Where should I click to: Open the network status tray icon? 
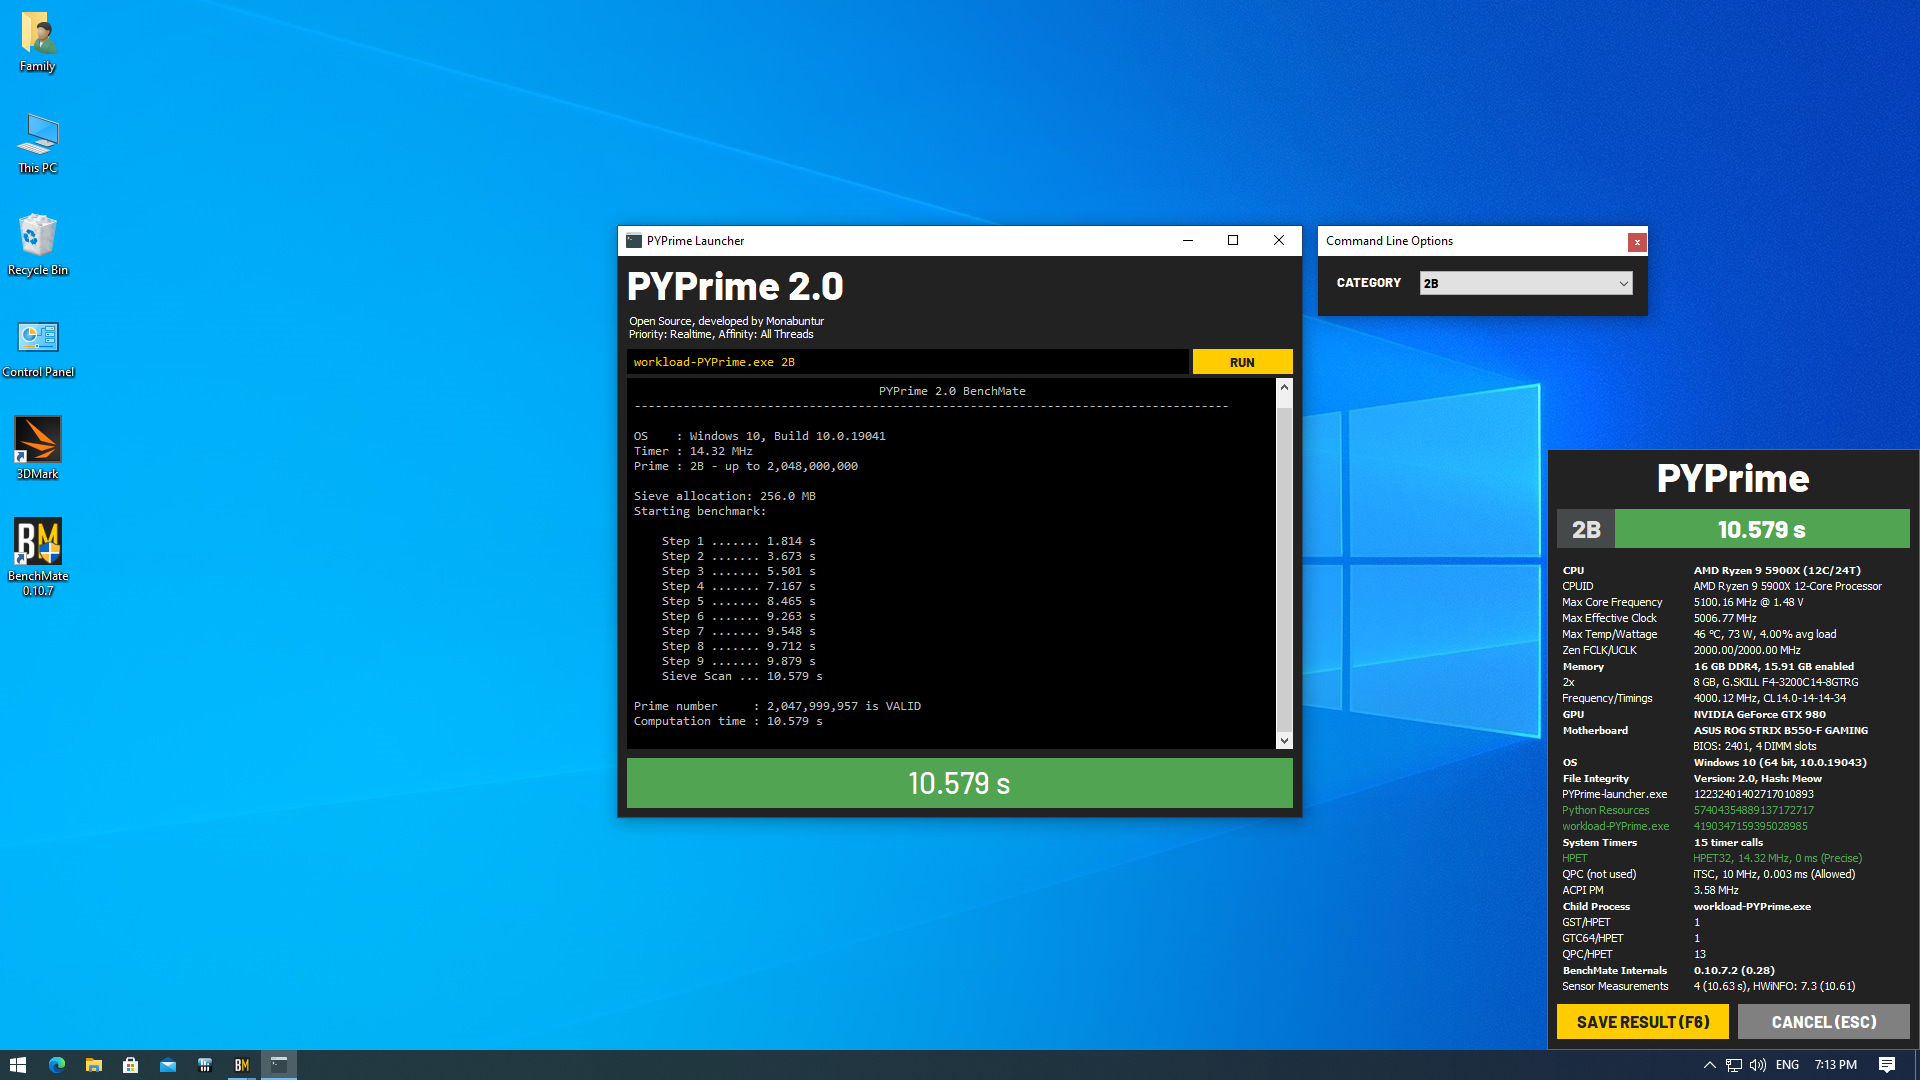pos(1733,1065)
